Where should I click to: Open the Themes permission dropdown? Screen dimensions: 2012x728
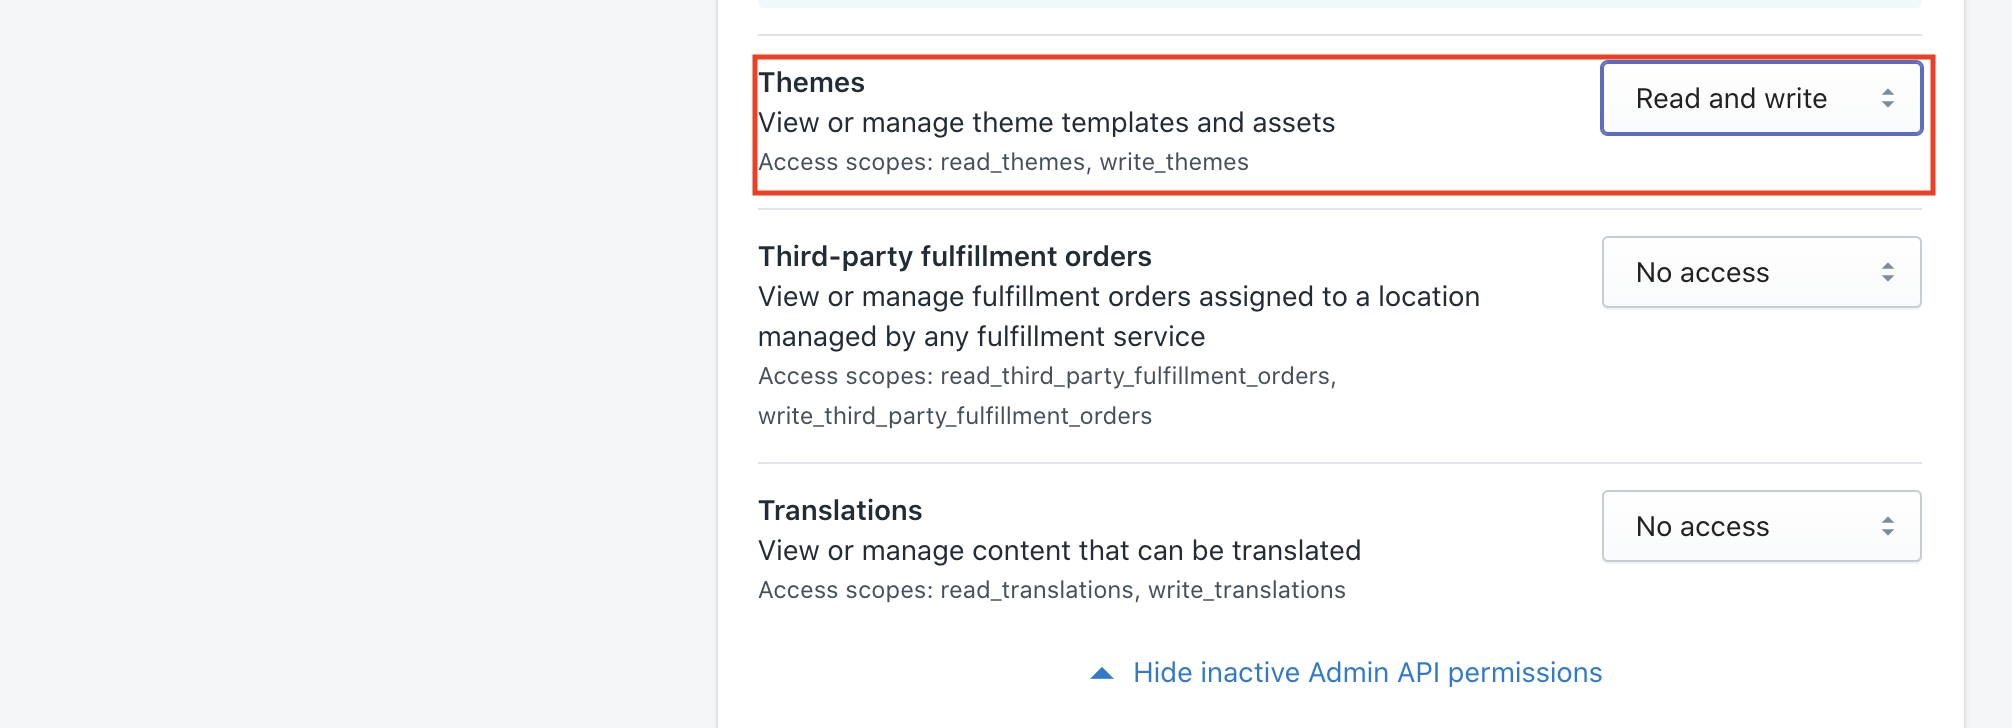pos(1760,98)
